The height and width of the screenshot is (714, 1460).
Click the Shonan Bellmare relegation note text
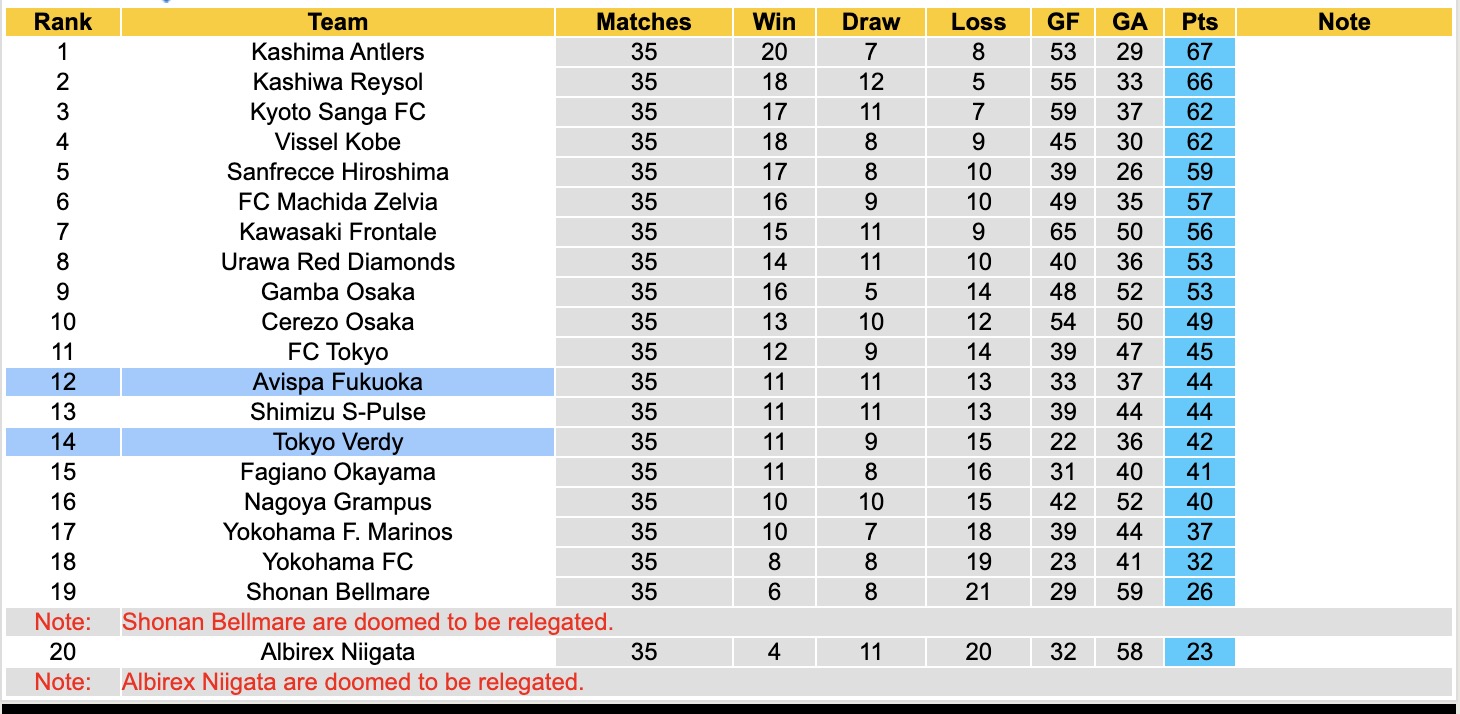point(367,622)
